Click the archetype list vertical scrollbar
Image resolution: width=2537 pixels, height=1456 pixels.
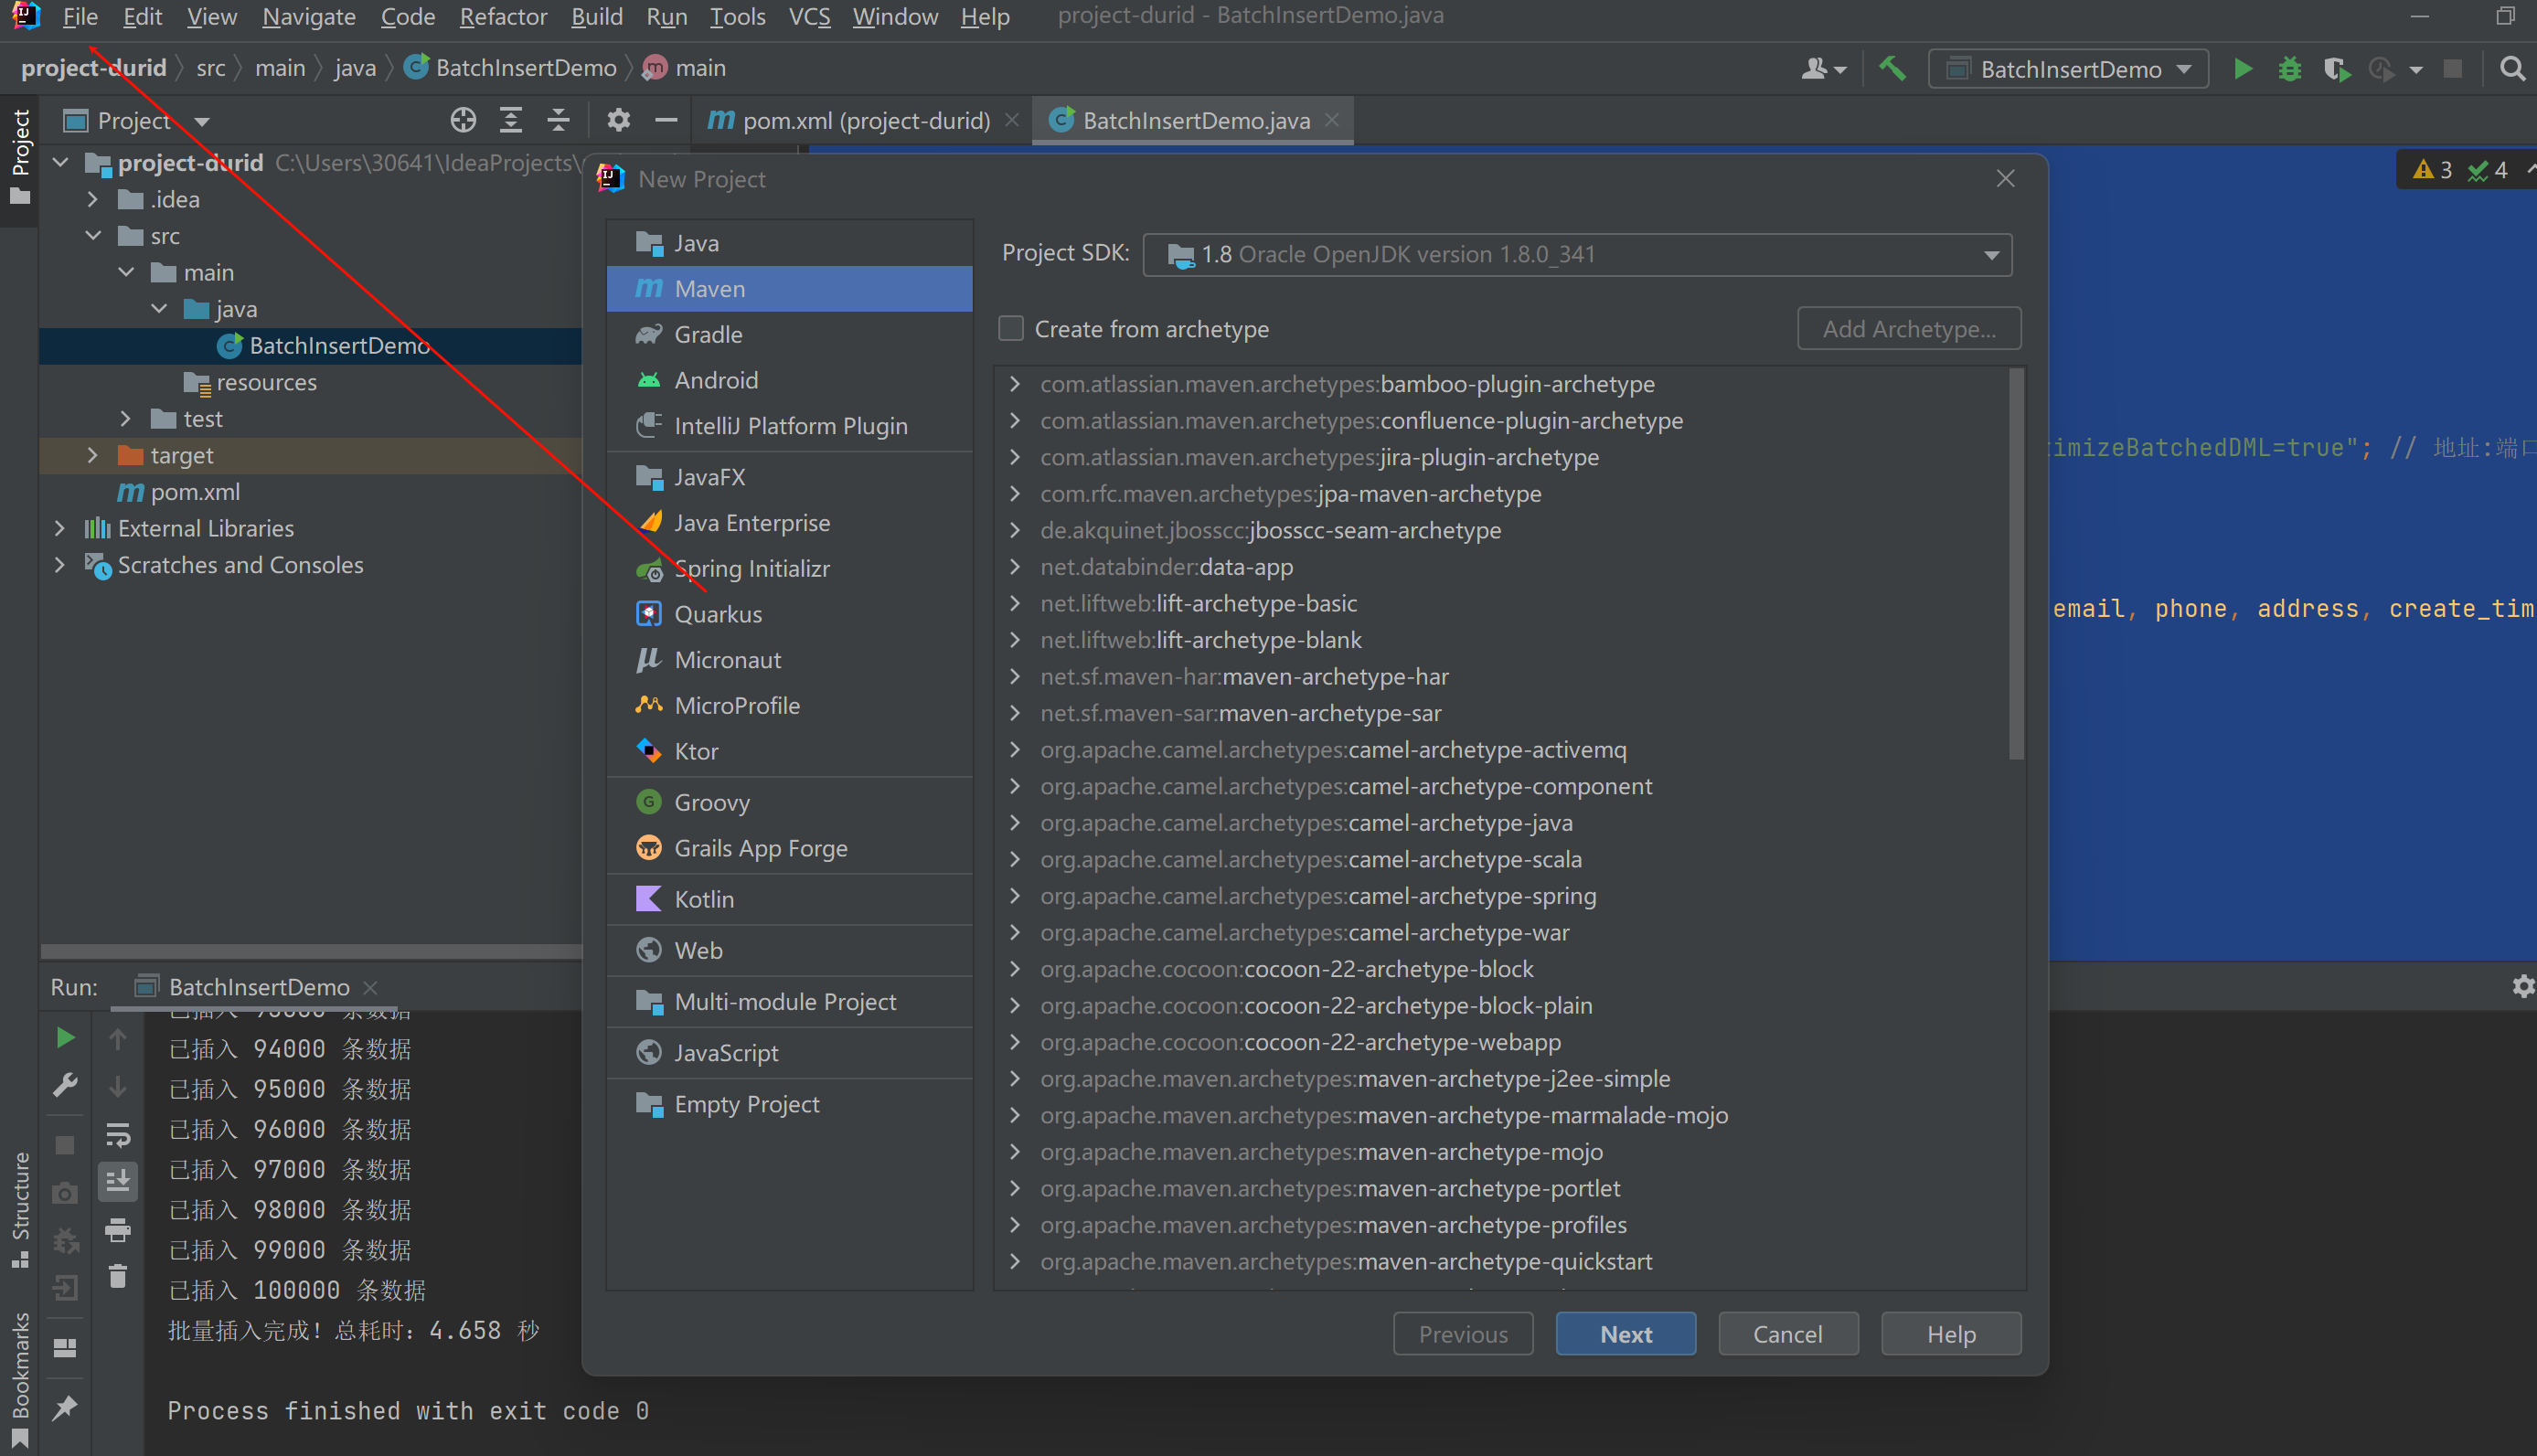coord(2015,565)
